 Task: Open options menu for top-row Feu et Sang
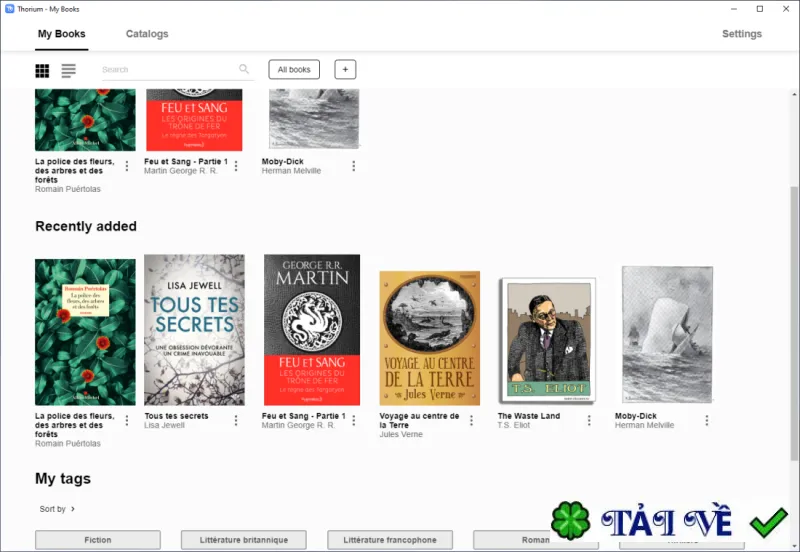pyautogui.click(x=236, y=166)
